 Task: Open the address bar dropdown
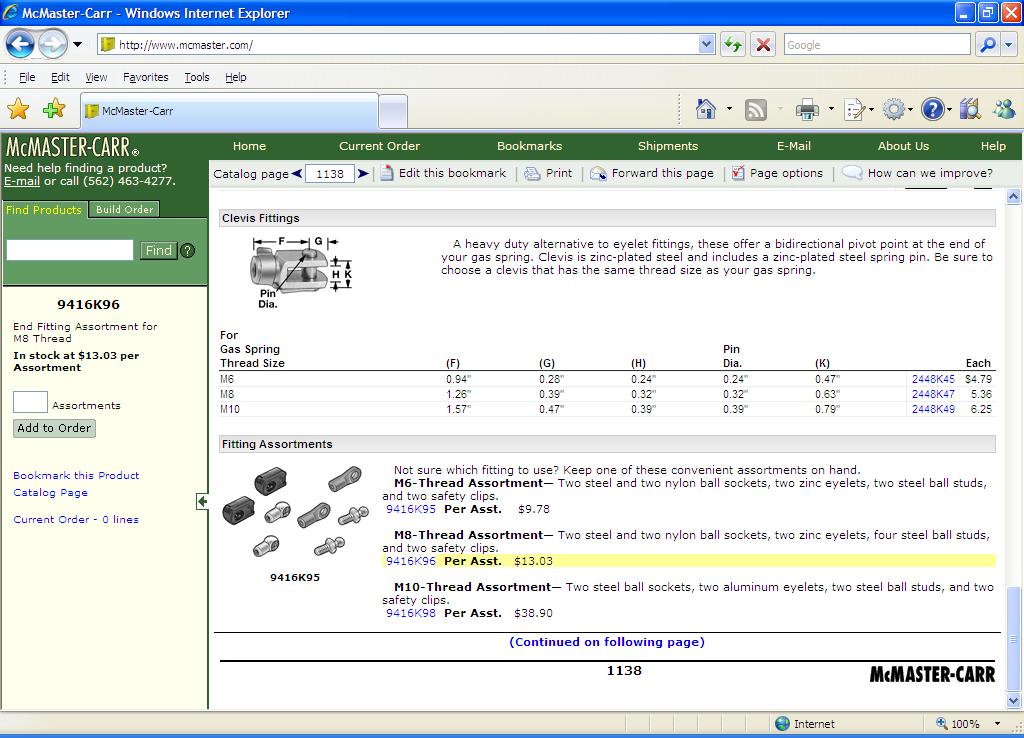(707, 44)
